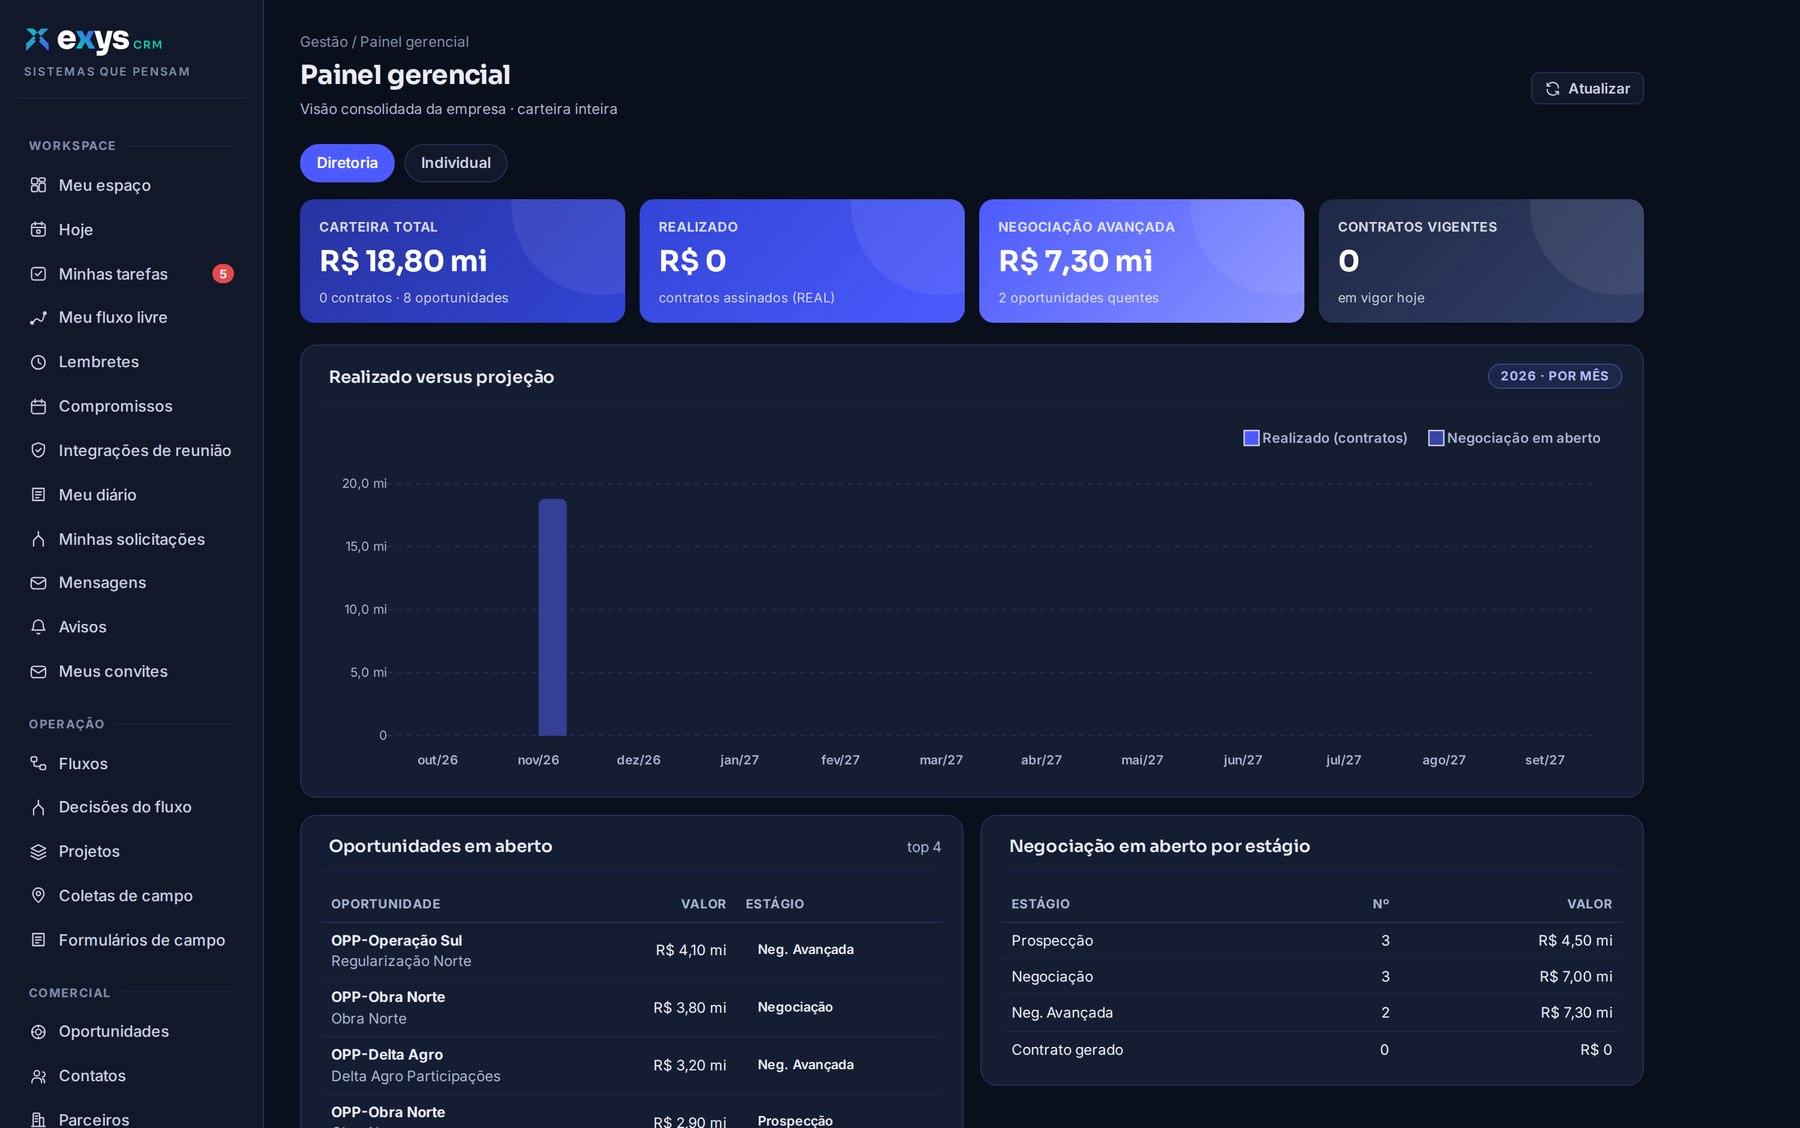
Task: Toggle Realizado (contratos) legend swatch
Action: [x=1251, y=438]
